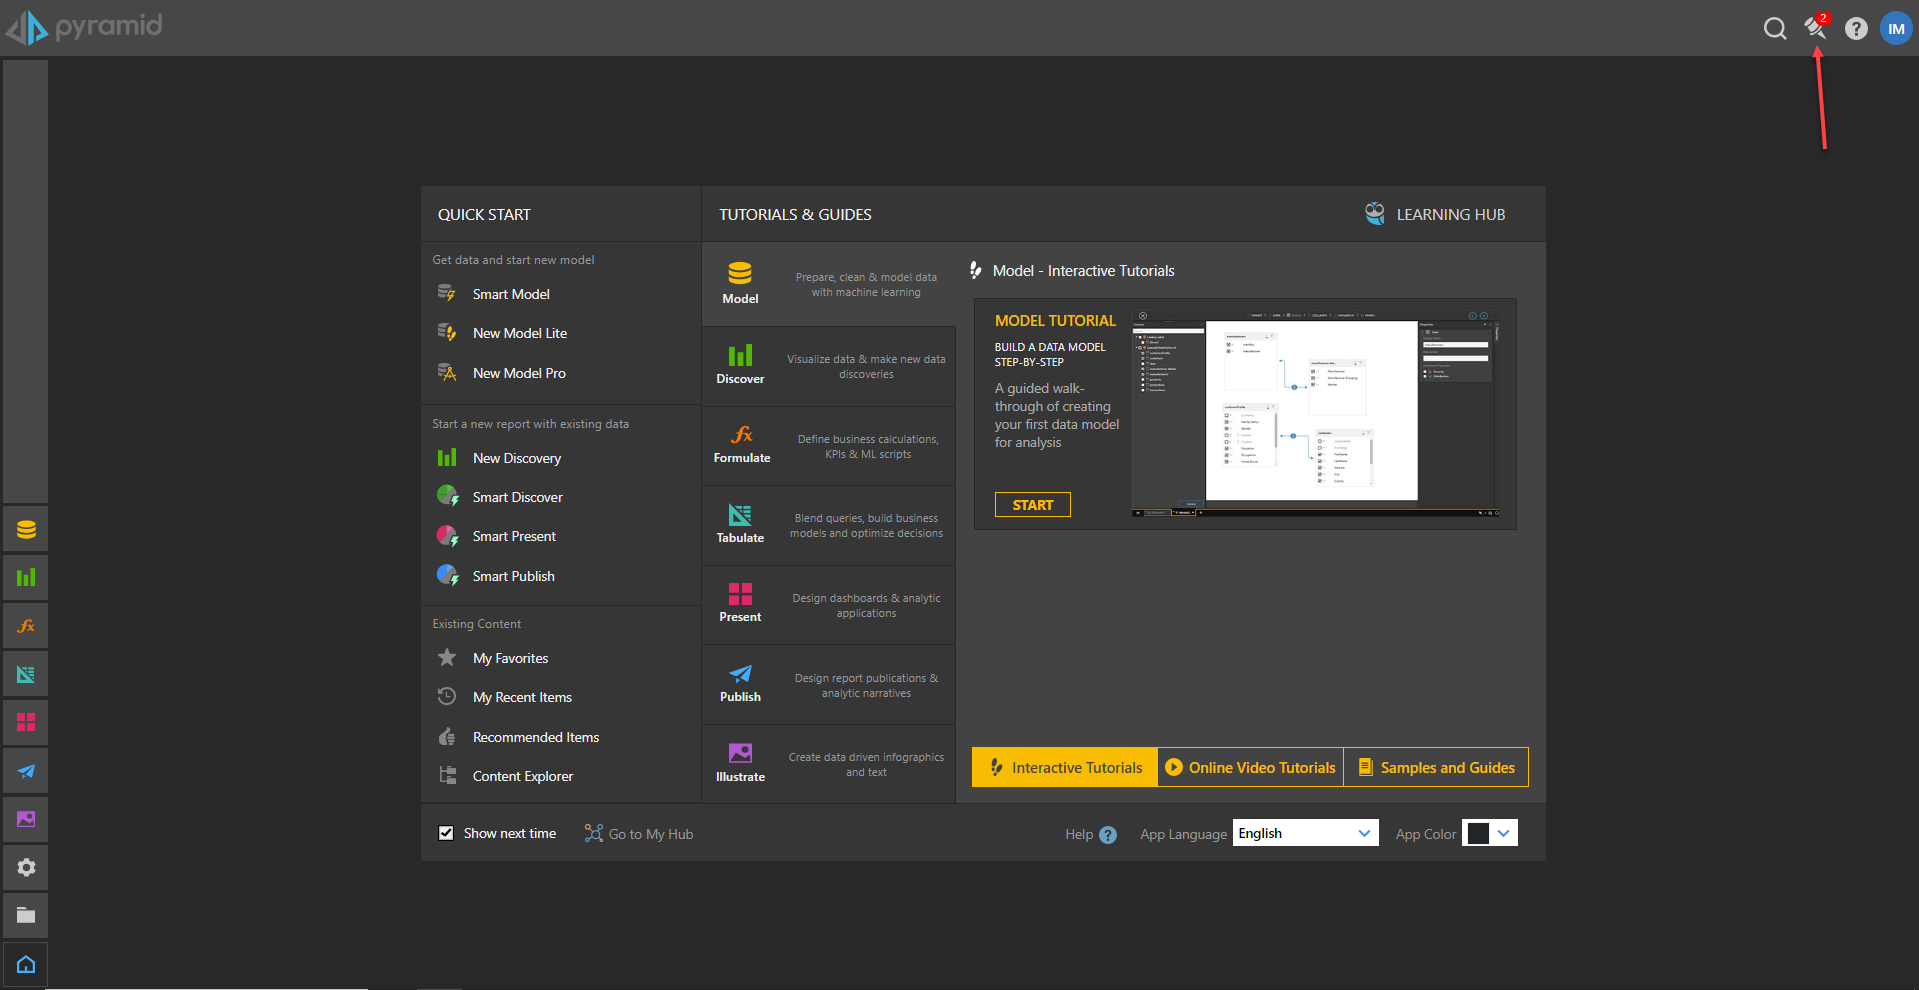Image resolution: width=1919 pixels, height=990 pixels.
Task: Open Model module in left sidebar
Action: (x=26, y=529)
